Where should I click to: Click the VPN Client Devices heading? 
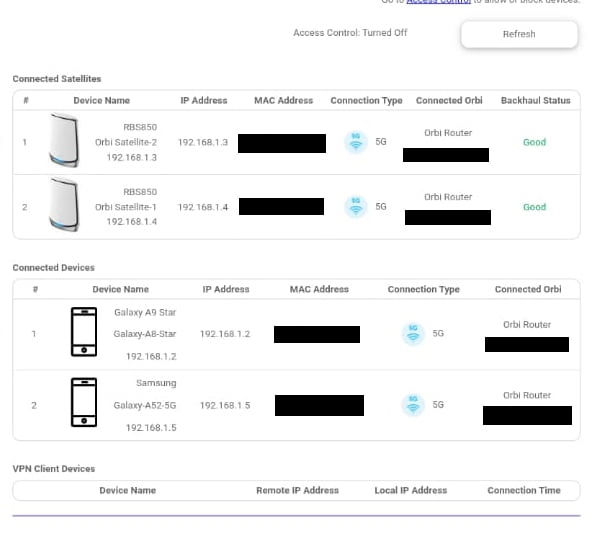pos(54,469)
